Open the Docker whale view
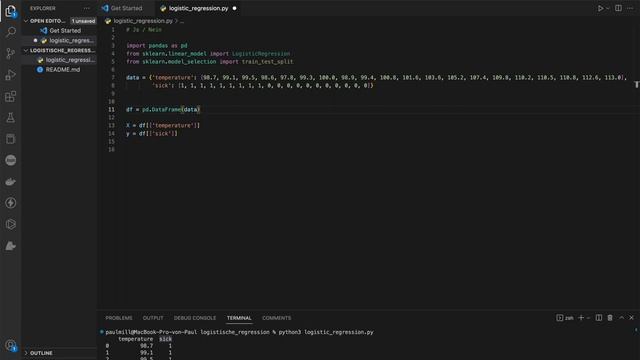 (11, 182)
